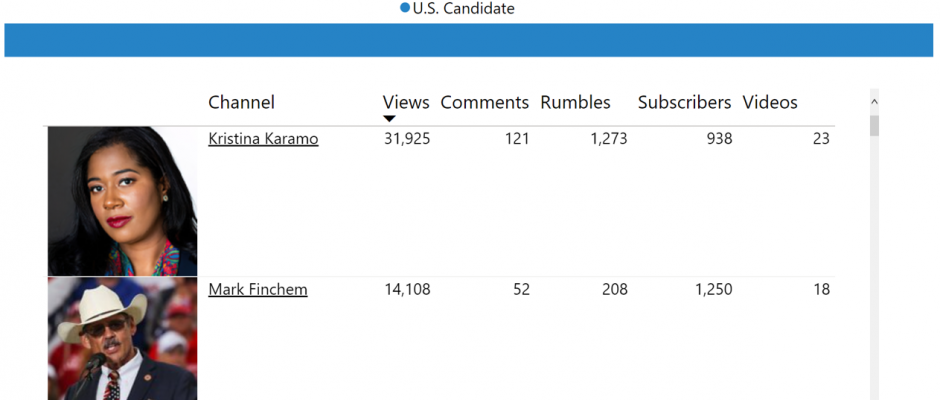Click Kristina Karamo's photo thumbnail
This screenshot has height=400, width=940.
[x=122, y=201]
